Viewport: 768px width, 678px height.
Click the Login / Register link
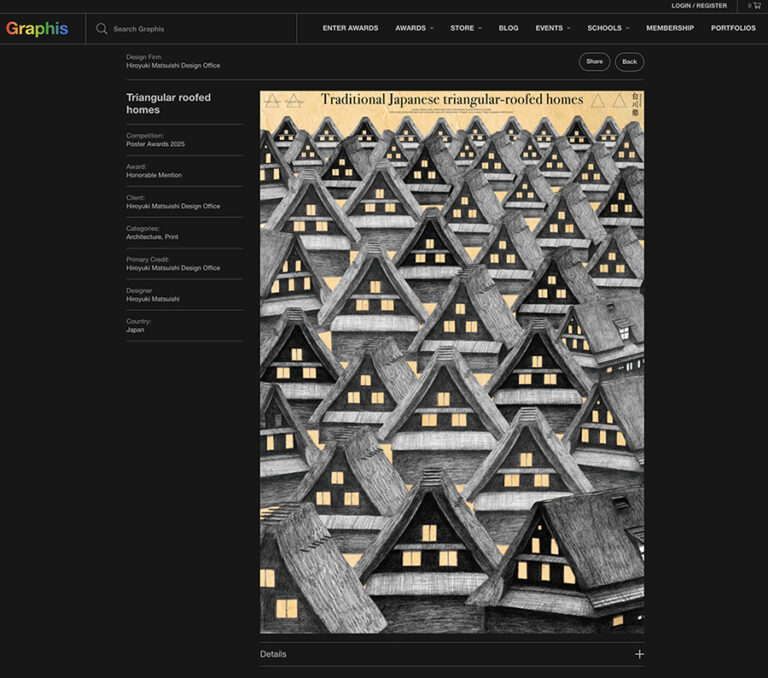click(699, 5)
